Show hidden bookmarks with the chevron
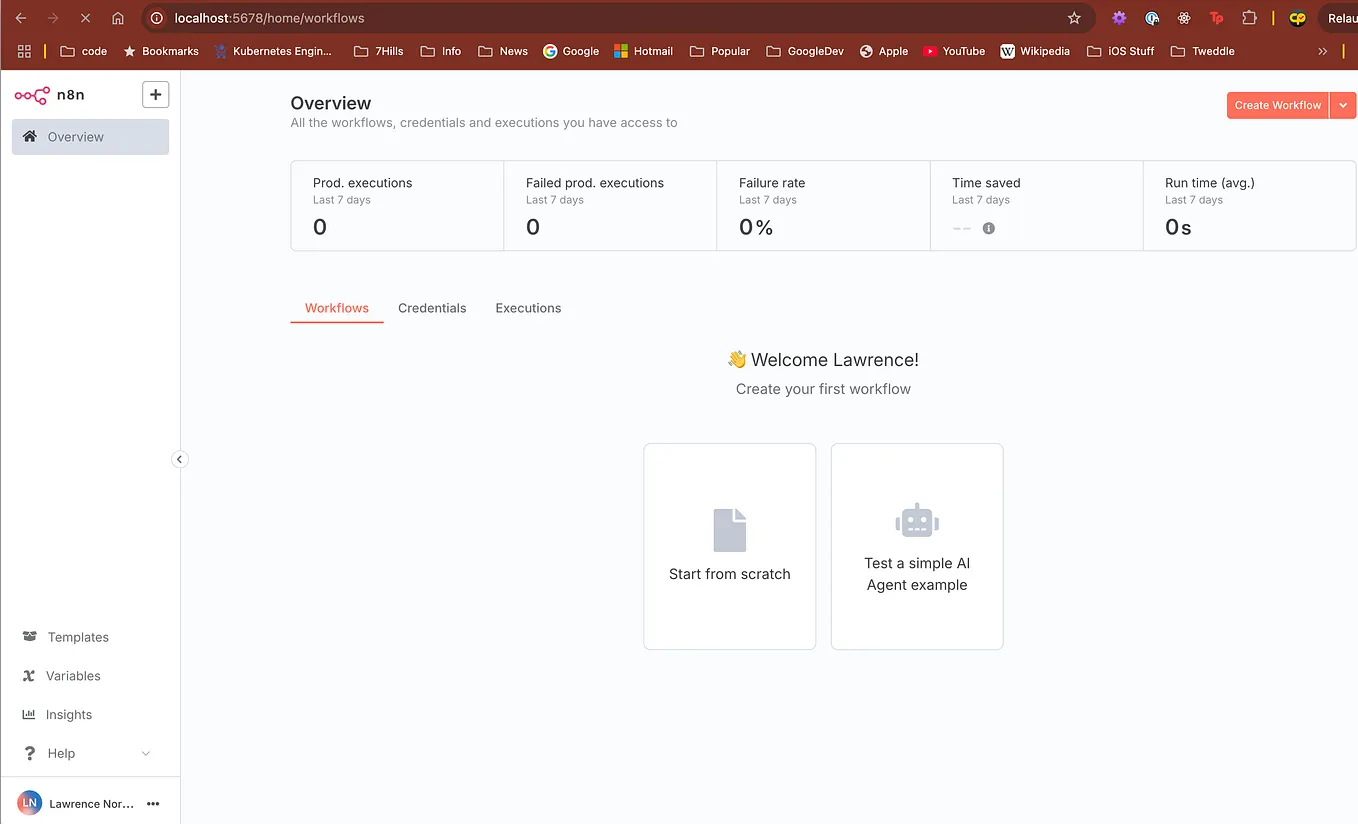1358x824 pixels. coord(1322,51)
